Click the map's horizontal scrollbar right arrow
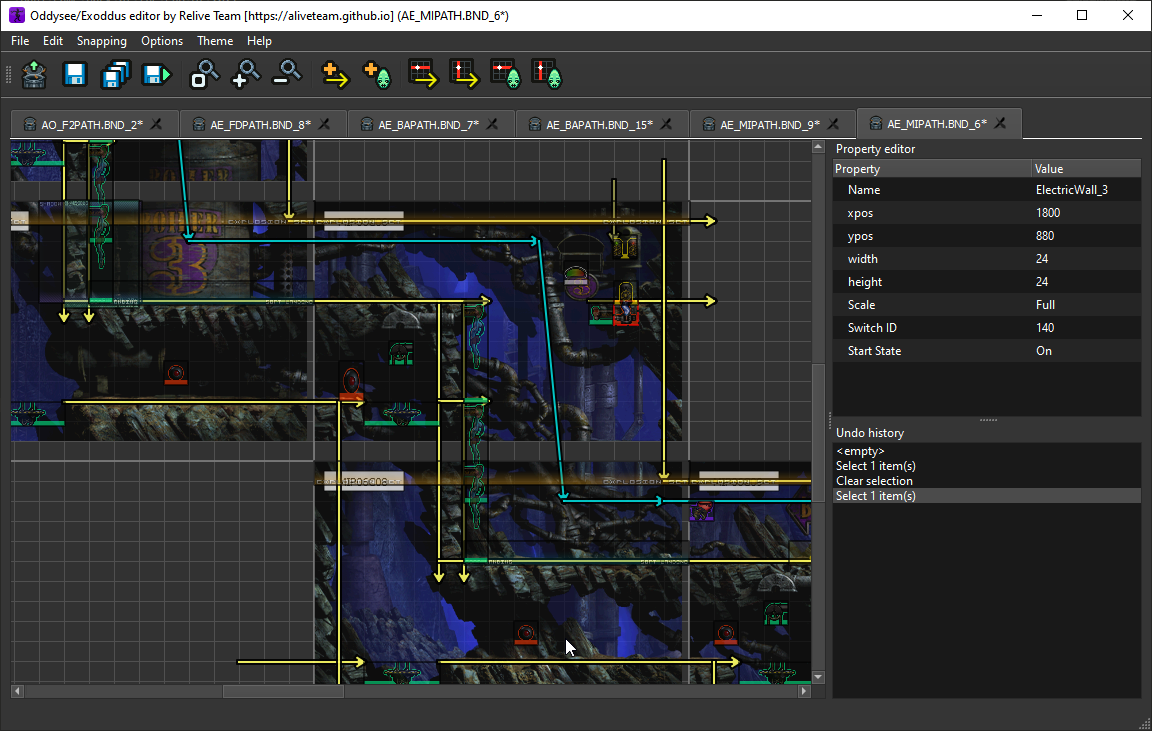This screenshot has height=731, width=1152. click(804, 691)
